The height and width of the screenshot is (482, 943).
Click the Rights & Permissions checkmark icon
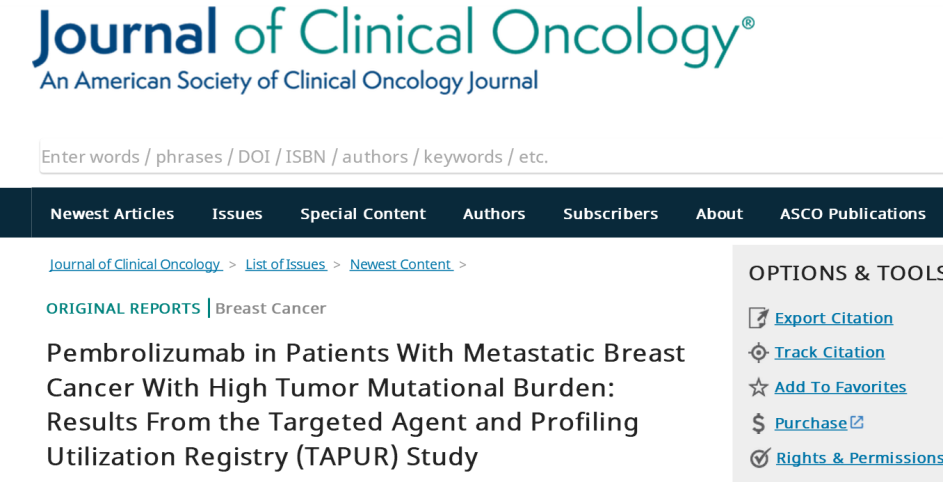(x=759, y=458)
